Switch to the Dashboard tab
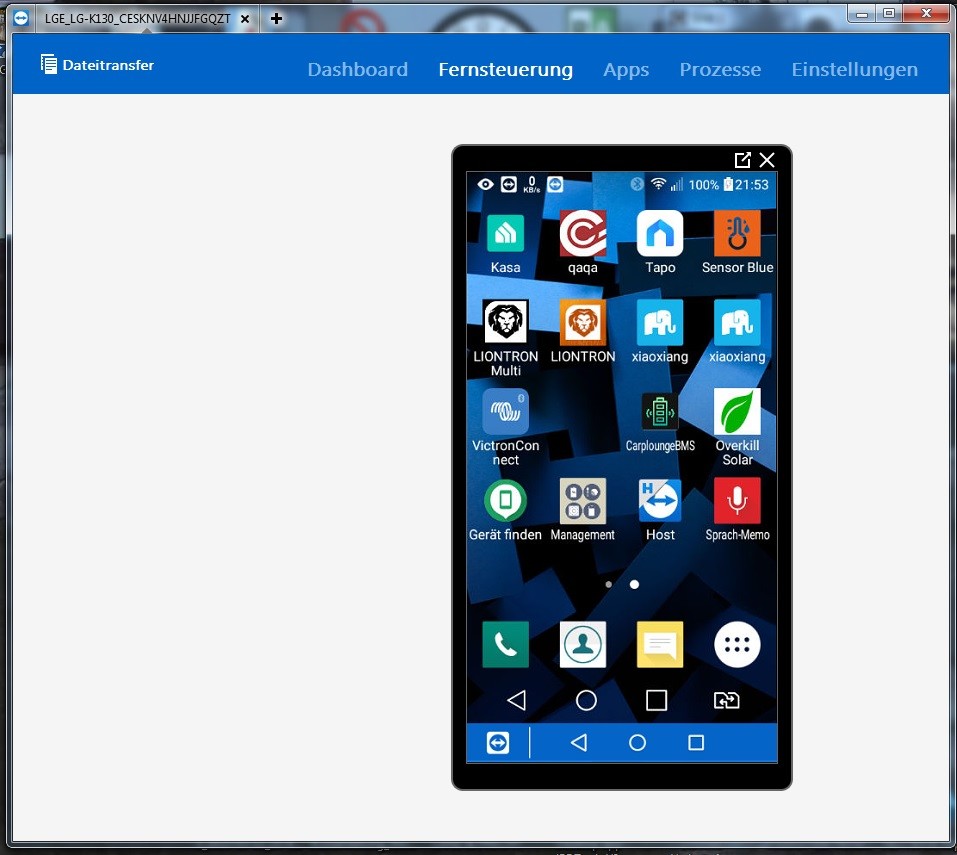957x855 pixels. (358, 70)
